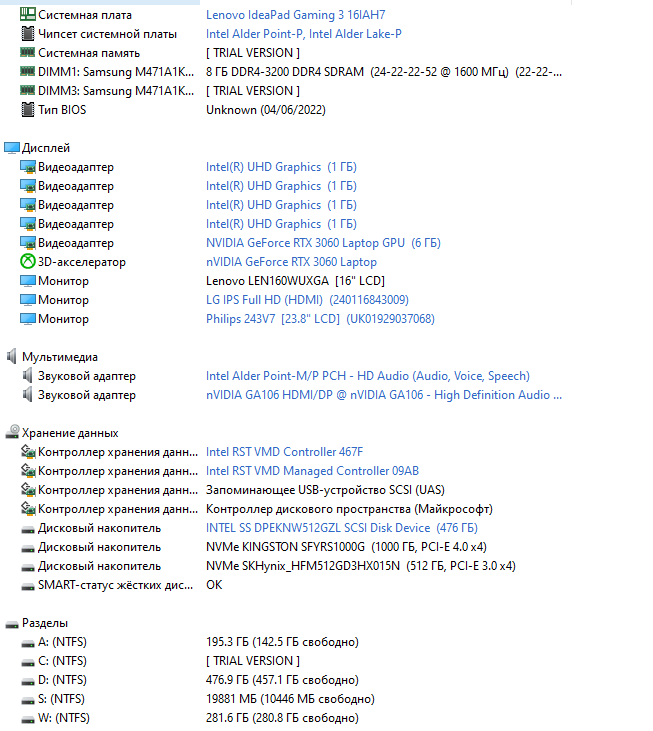Click the monitor icon beside Philips 243V7
Image resolution: width=653 pixels, height=731 pixels.
(x=27, y=319)
